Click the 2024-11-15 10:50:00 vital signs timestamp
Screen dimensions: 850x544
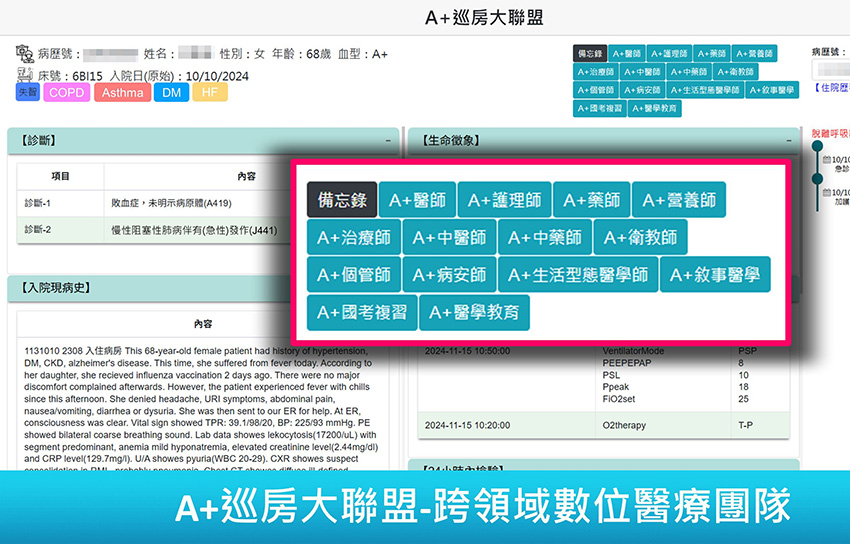tap(467, 351)
